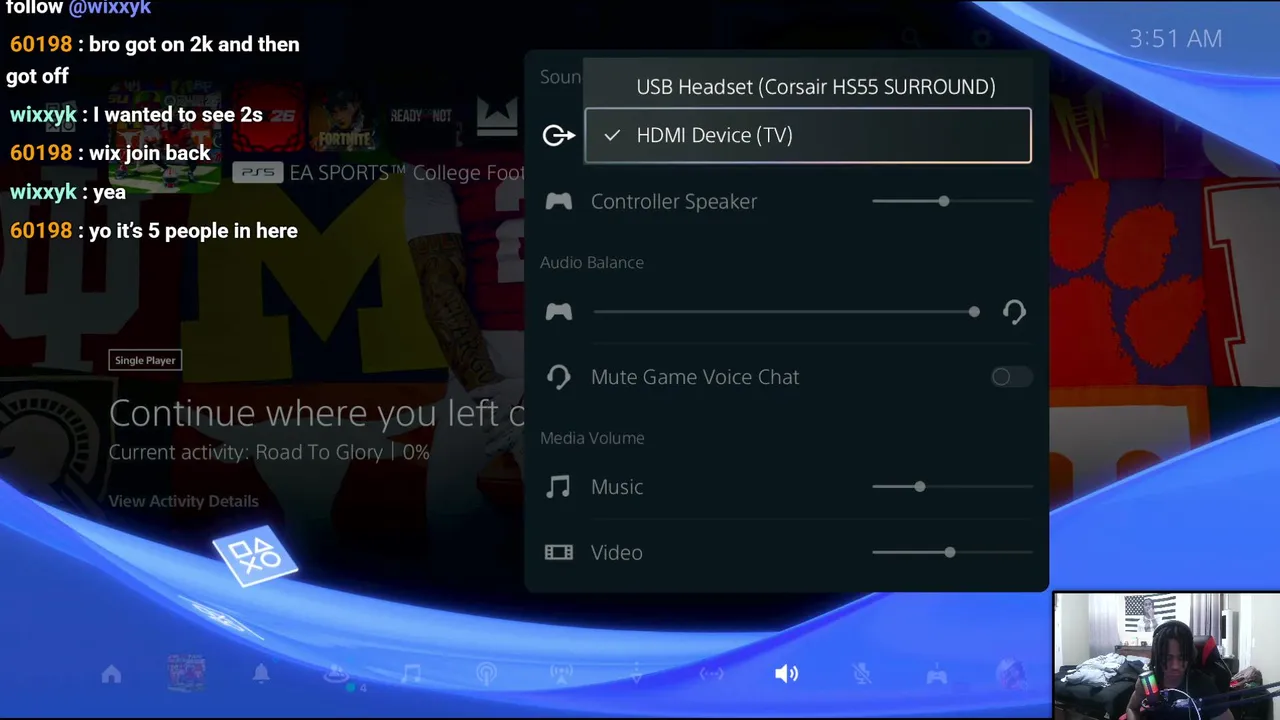Open Notifications bell in control center
This screenshot has height=720, width=1280.
261,674
